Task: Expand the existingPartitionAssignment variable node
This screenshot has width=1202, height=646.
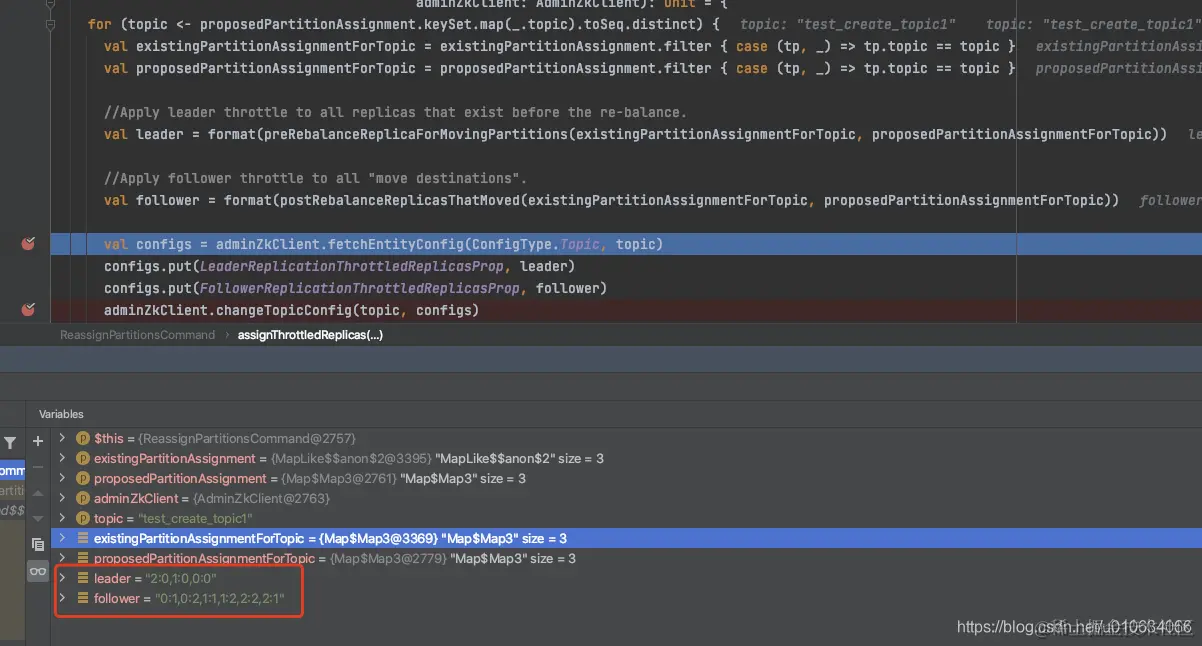Action: click(62, 458)
